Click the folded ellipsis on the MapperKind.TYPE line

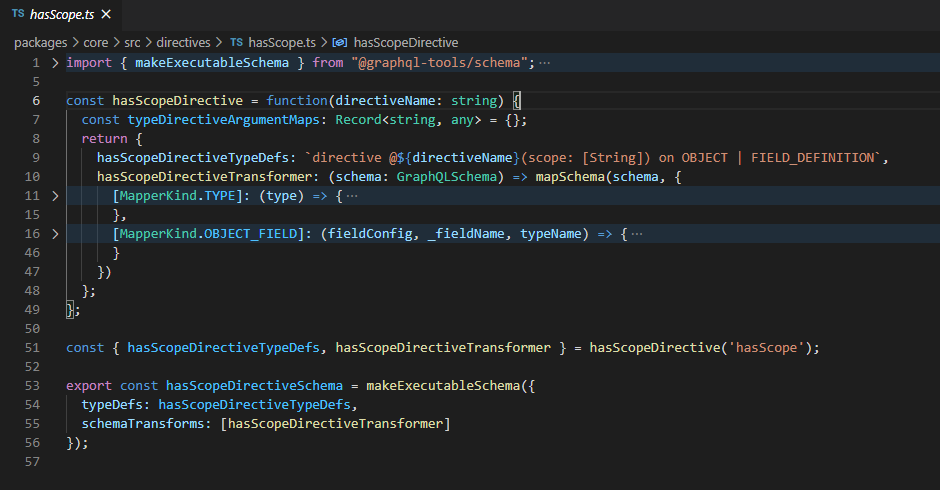click(351, 196)
